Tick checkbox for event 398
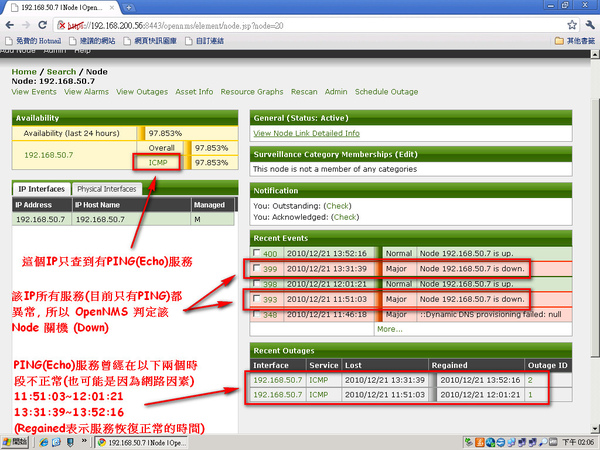The height and width of the screenshot is (450, 600). [256, 284]
